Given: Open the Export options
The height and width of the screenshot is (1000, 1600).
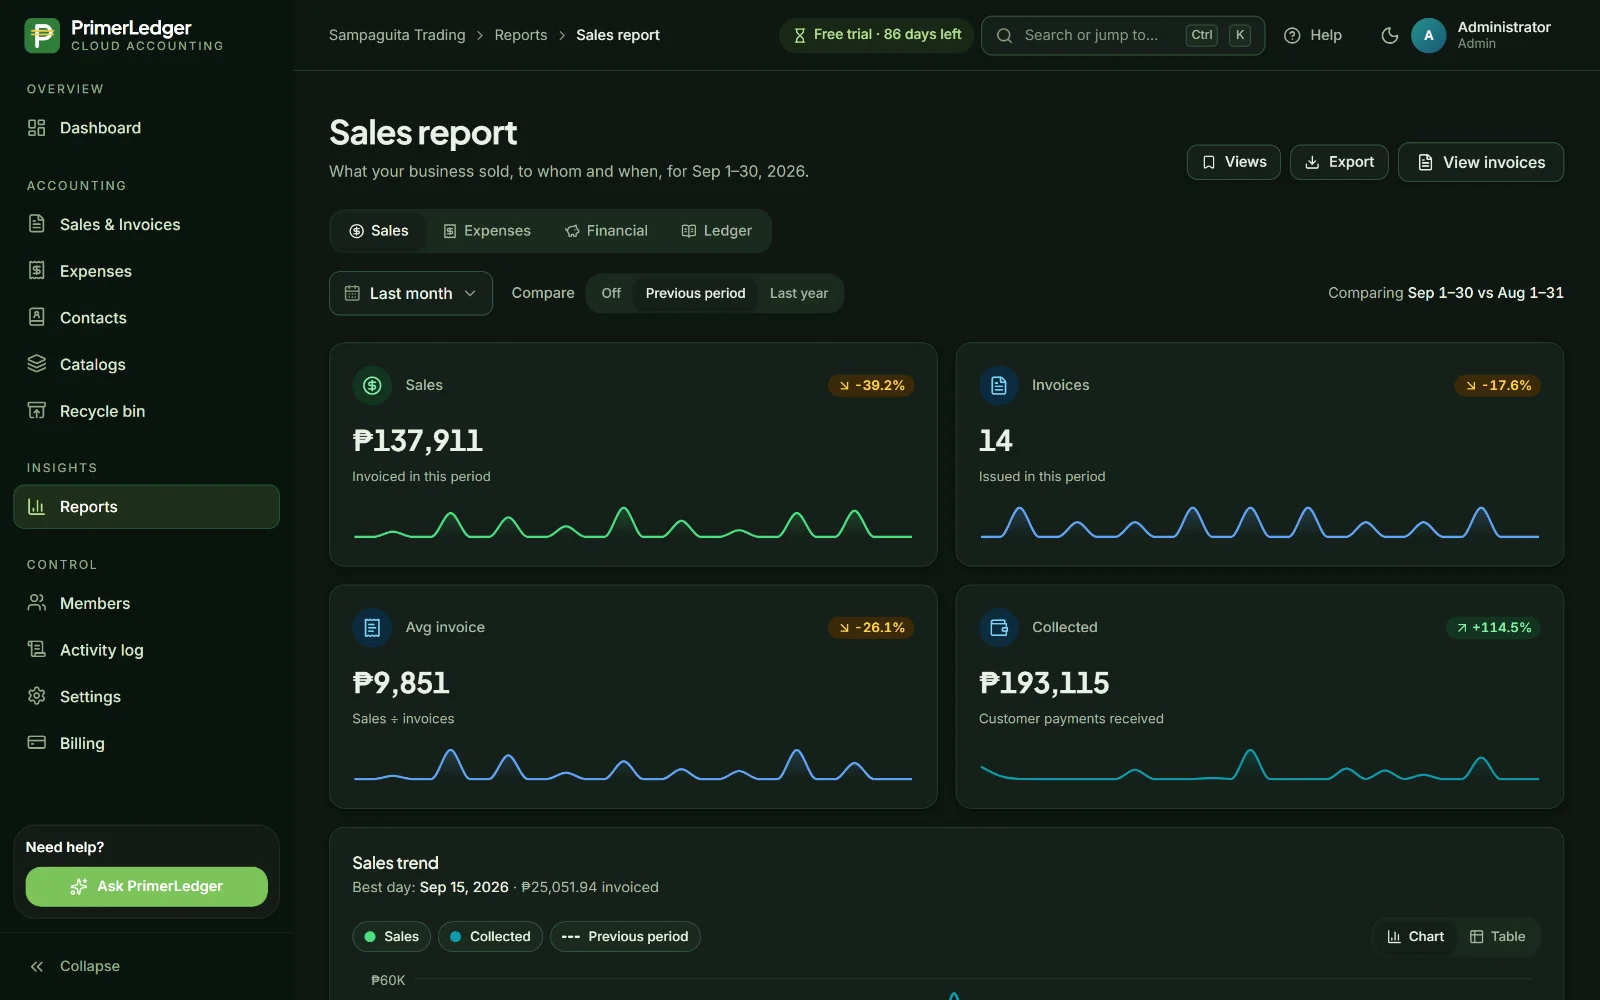Looking at the screenshot, I should point(1339,162).
